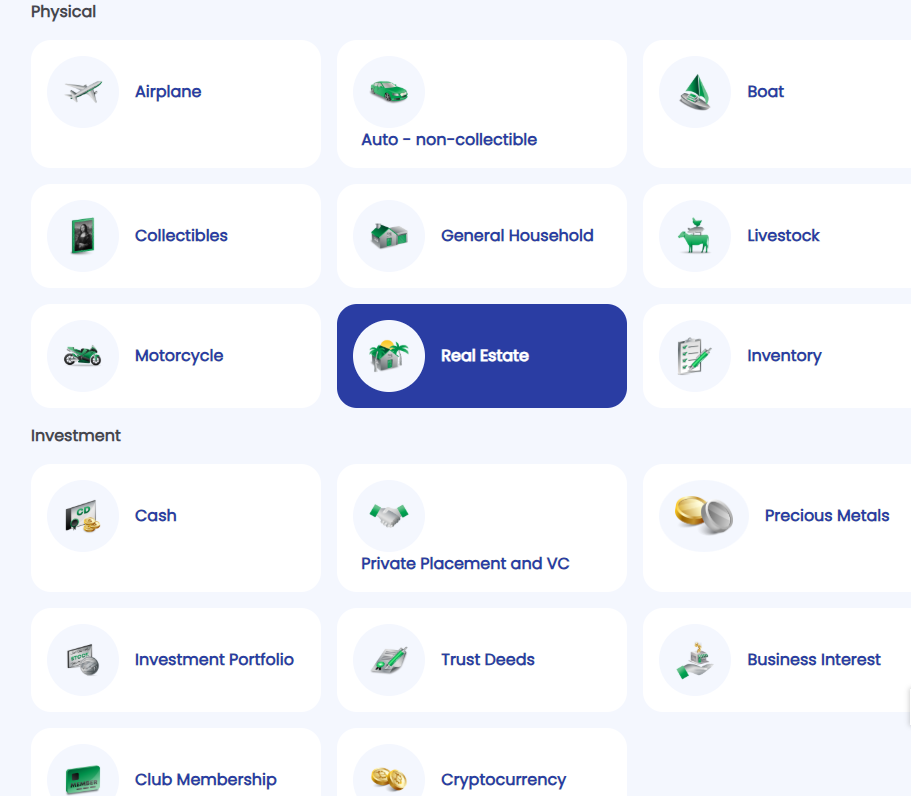911x796 pixels.
Task: Click the green motorcycle icon
Action: (x=83, y=356)
